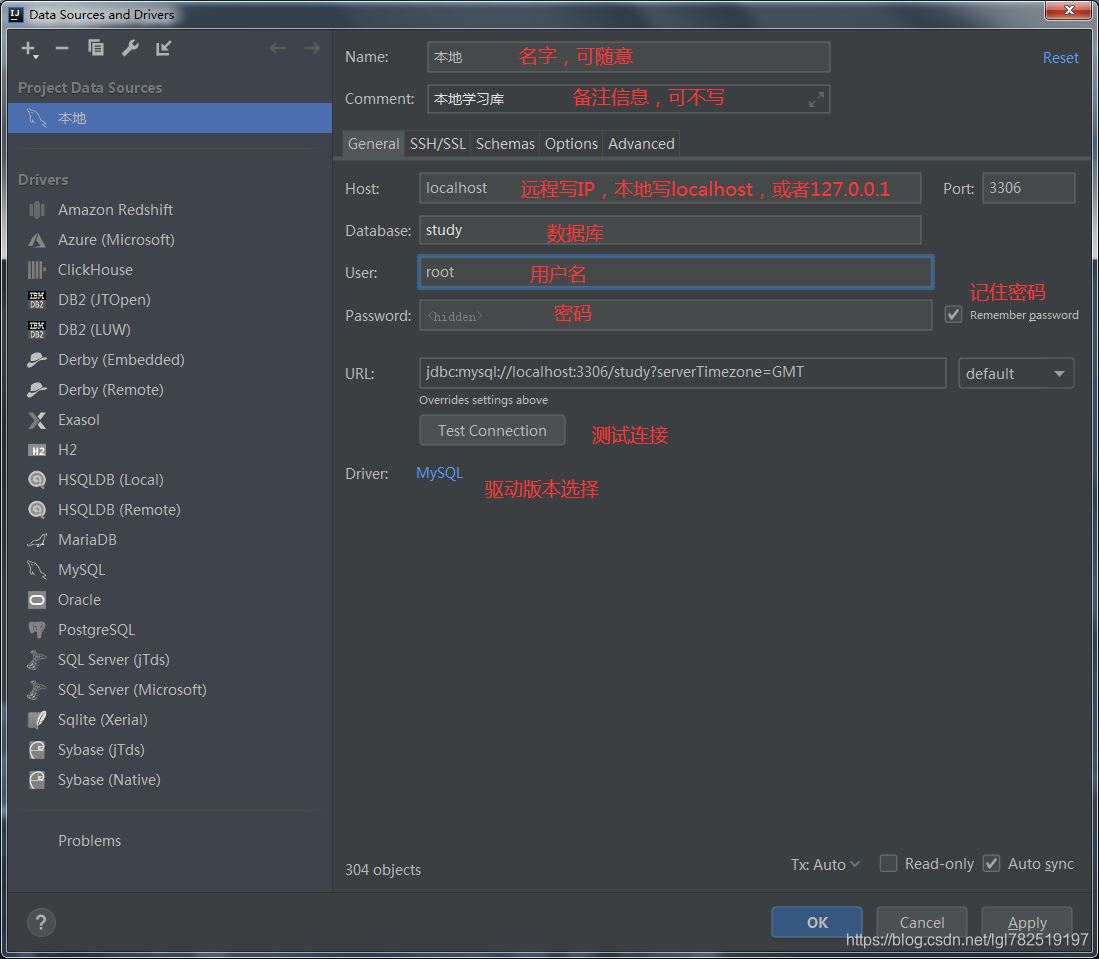Open the URL type default dropdown
Screen dimensions: 1099x959
coord(1015,374)
